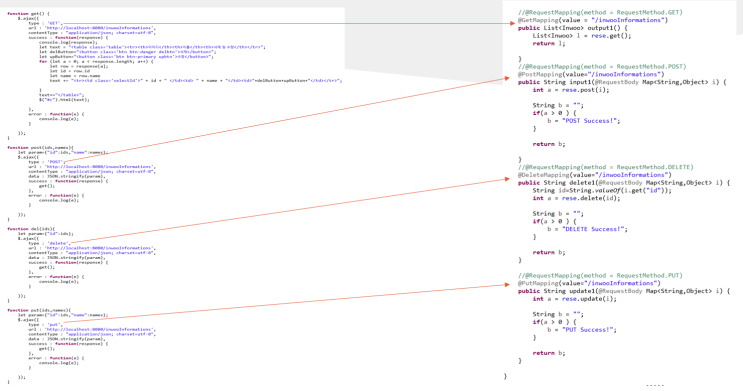Viewport: 743px width, 391px height.
Task: Click the 'PUT Success!' string assignment
Action: [x=582, y=329]
